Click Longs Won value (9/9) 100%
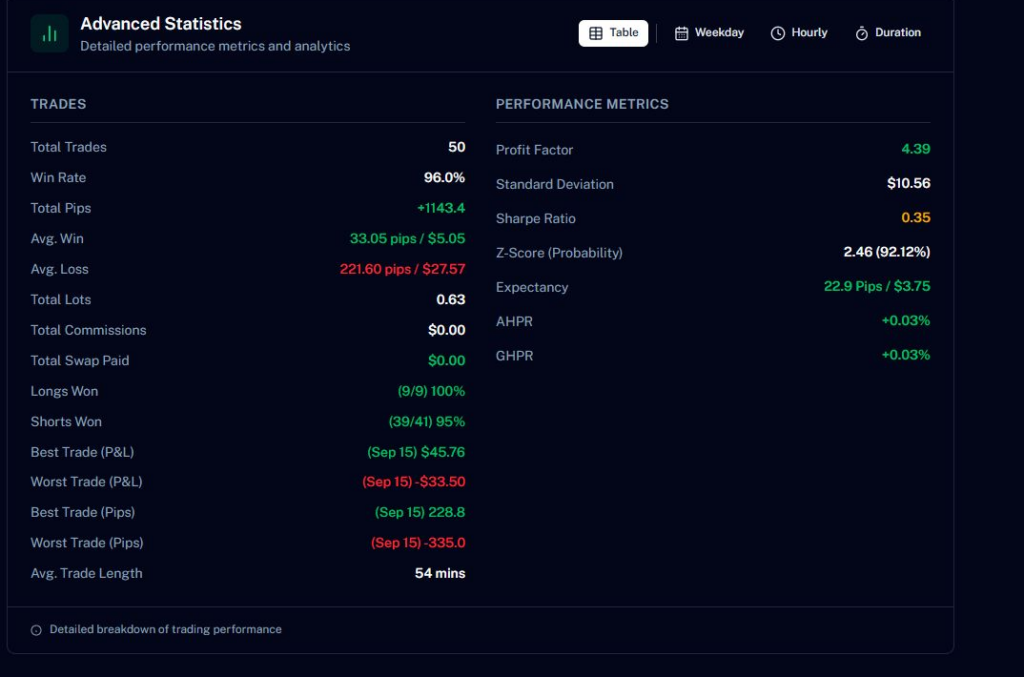The image size is (1024, 677). (x=431, y=392)
